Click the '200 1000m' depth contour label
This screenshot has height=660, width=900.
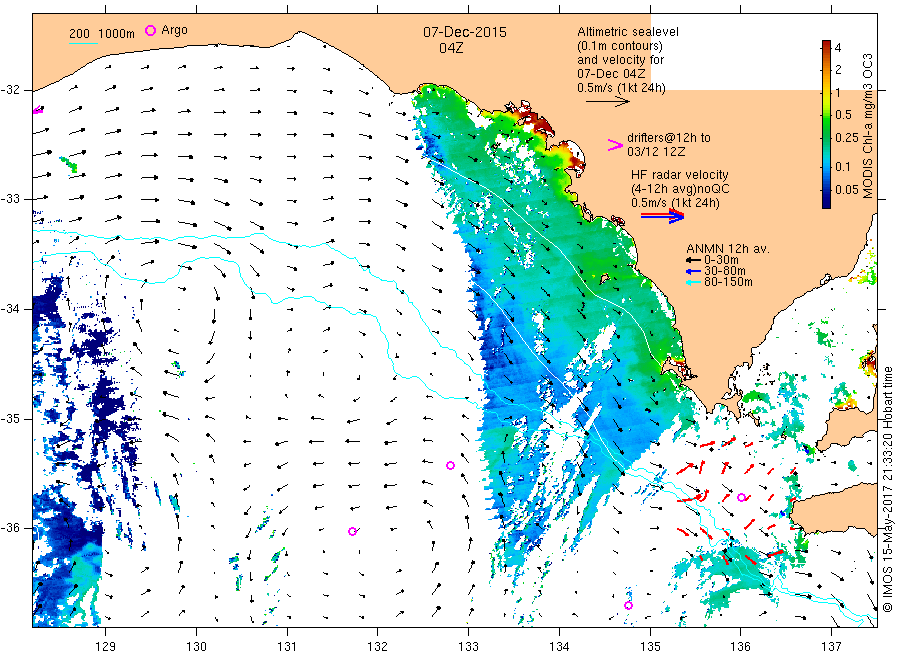click(102, 33)
